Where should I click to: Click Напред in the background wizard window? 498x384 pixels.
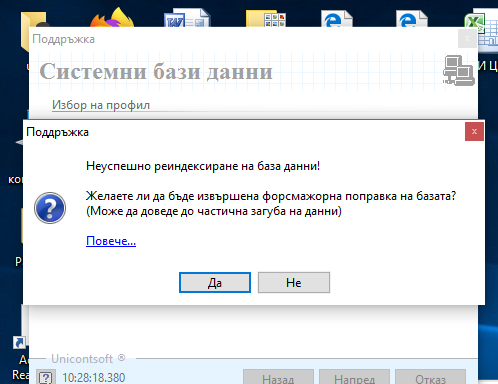(354, 378)
